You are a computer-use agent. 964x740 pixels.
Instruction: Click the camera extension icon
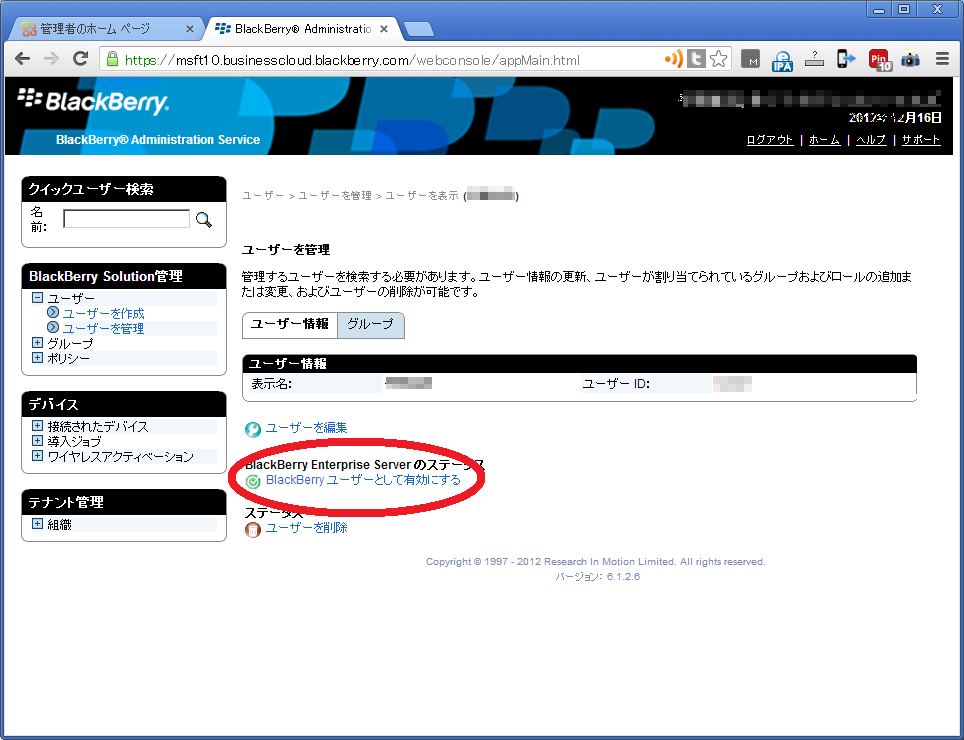[x=911, y=60]
